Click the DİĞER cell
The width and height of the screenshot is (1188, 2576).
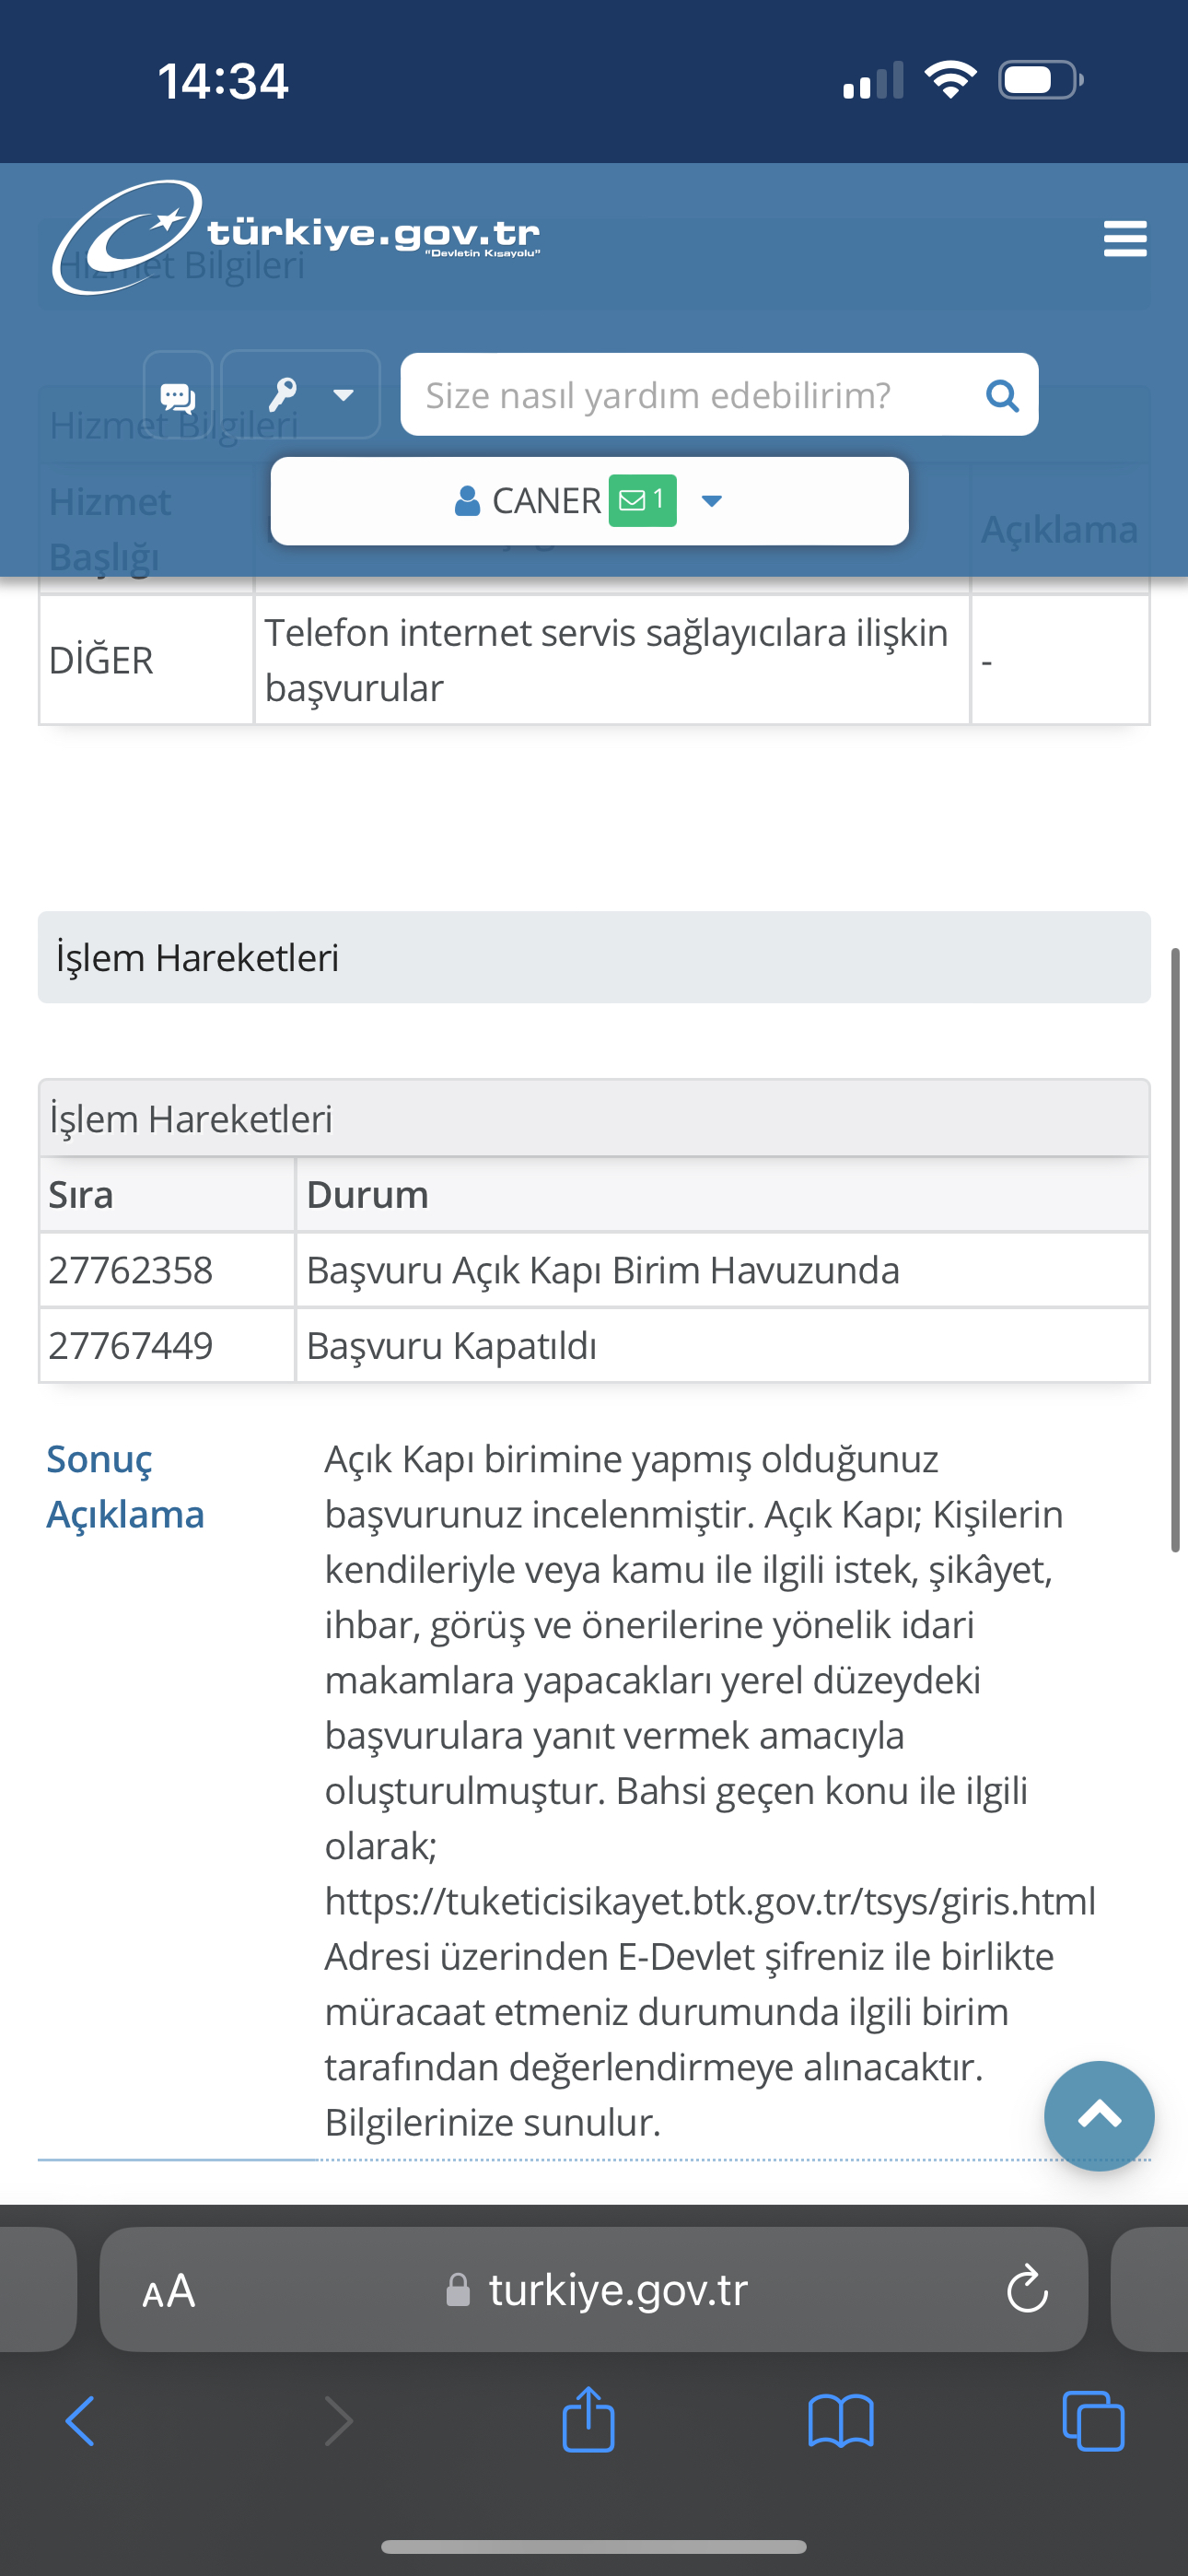[146, 660]
